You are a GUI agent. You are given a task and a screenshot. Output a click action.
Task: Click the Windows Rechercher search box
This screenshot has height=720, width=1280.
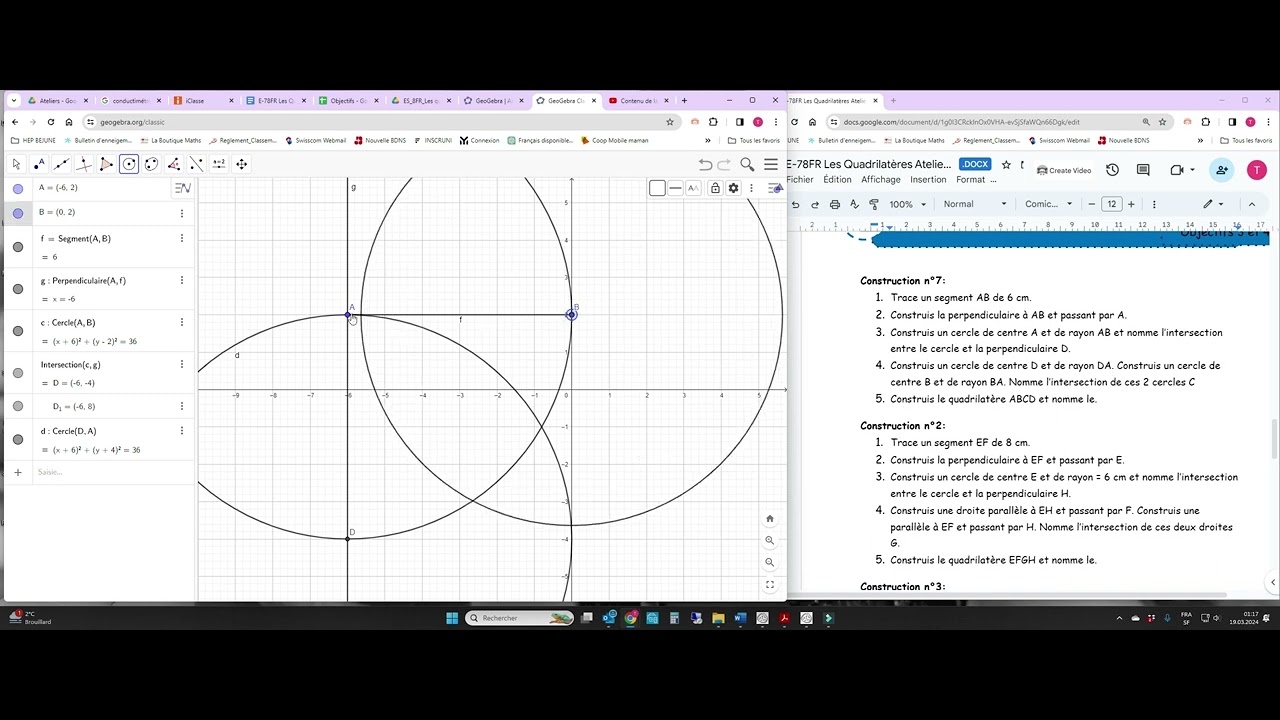point(520,618)
